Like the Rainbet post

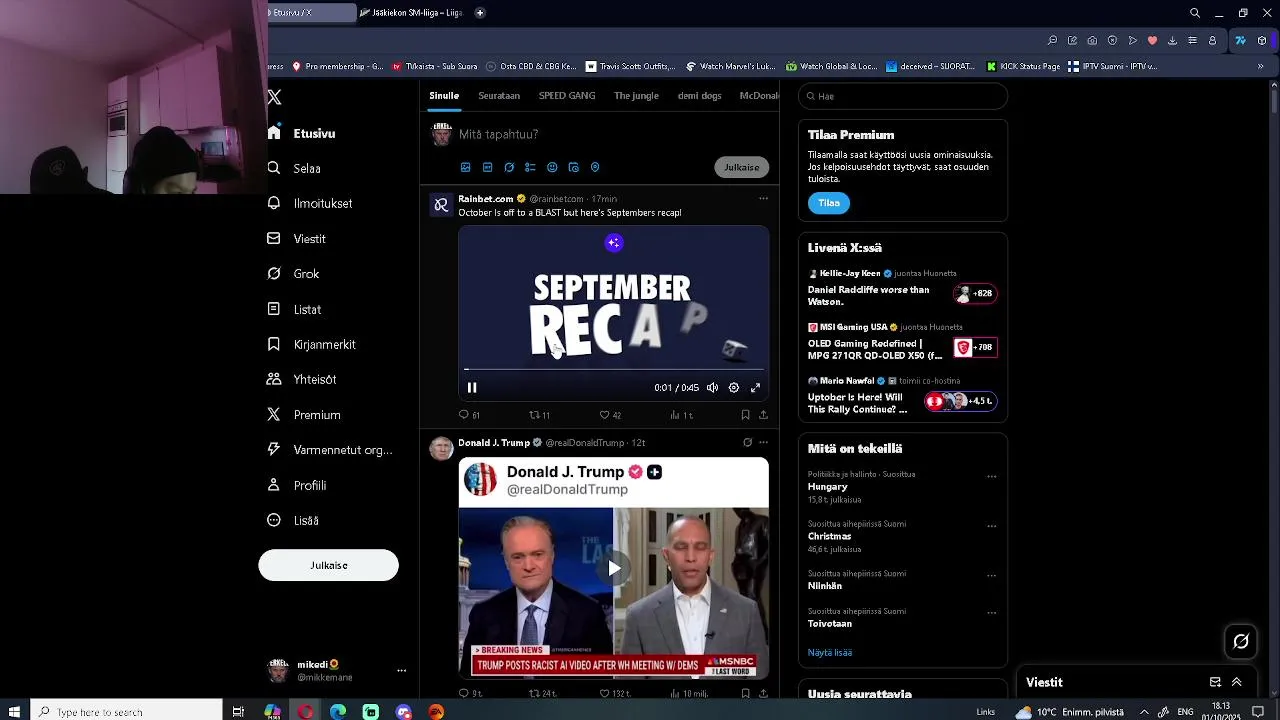pos(610,415)
